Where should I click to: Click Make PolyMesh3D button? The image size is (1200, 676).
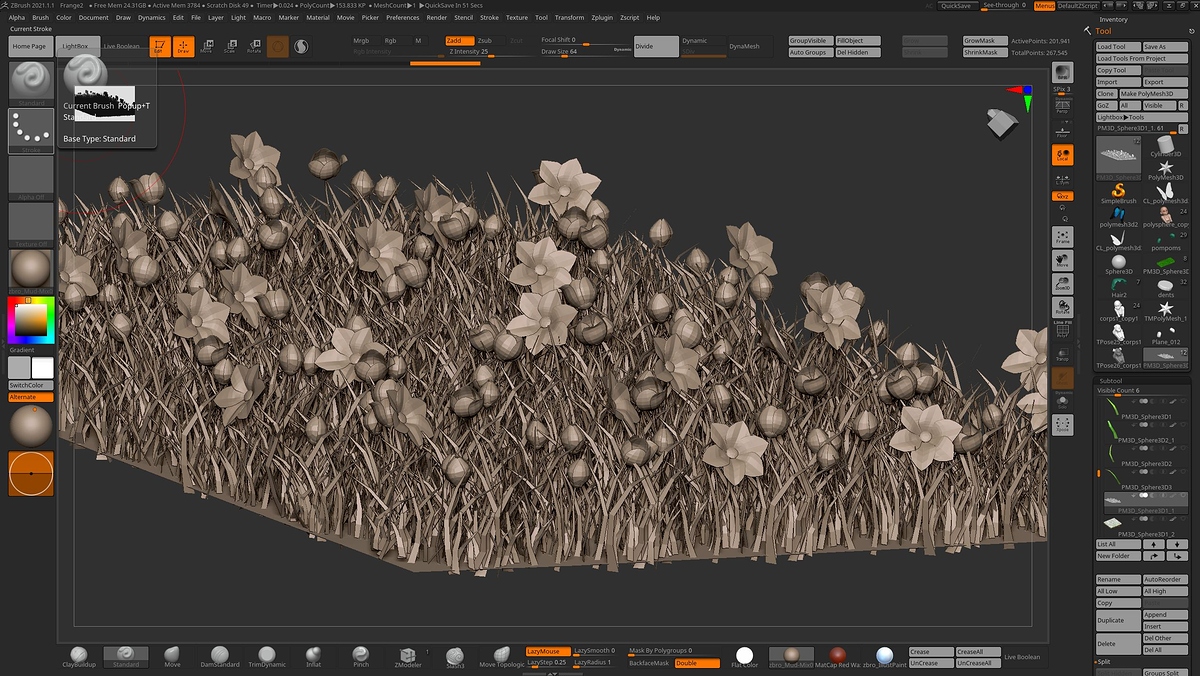(1152, 94)
